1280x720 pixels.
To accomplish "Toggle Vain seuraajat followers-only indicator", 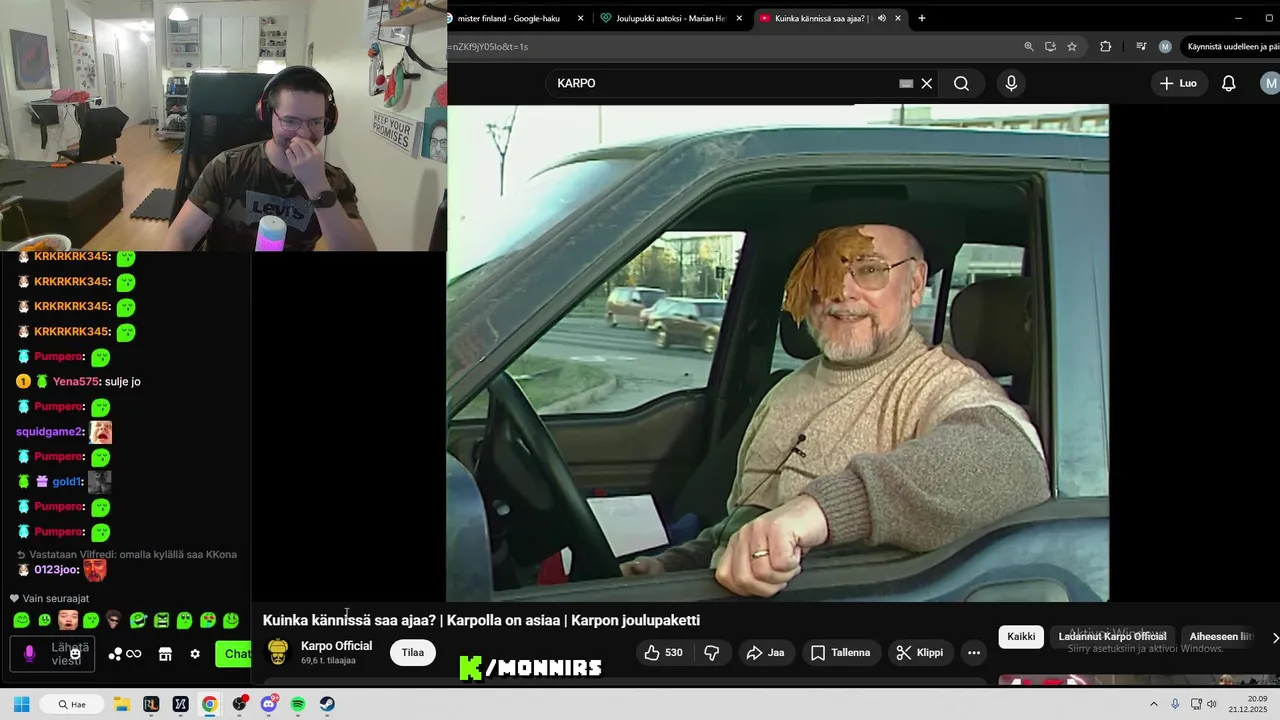I will pos(49,598).
